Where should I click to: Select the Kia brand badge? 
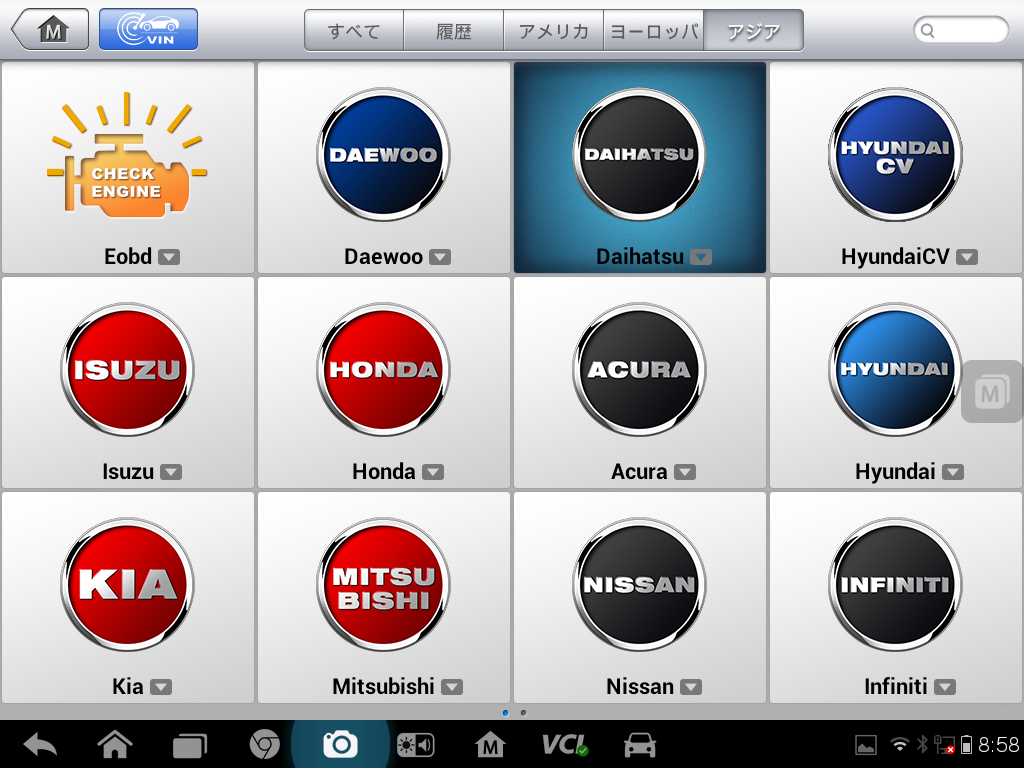point(127,584)
